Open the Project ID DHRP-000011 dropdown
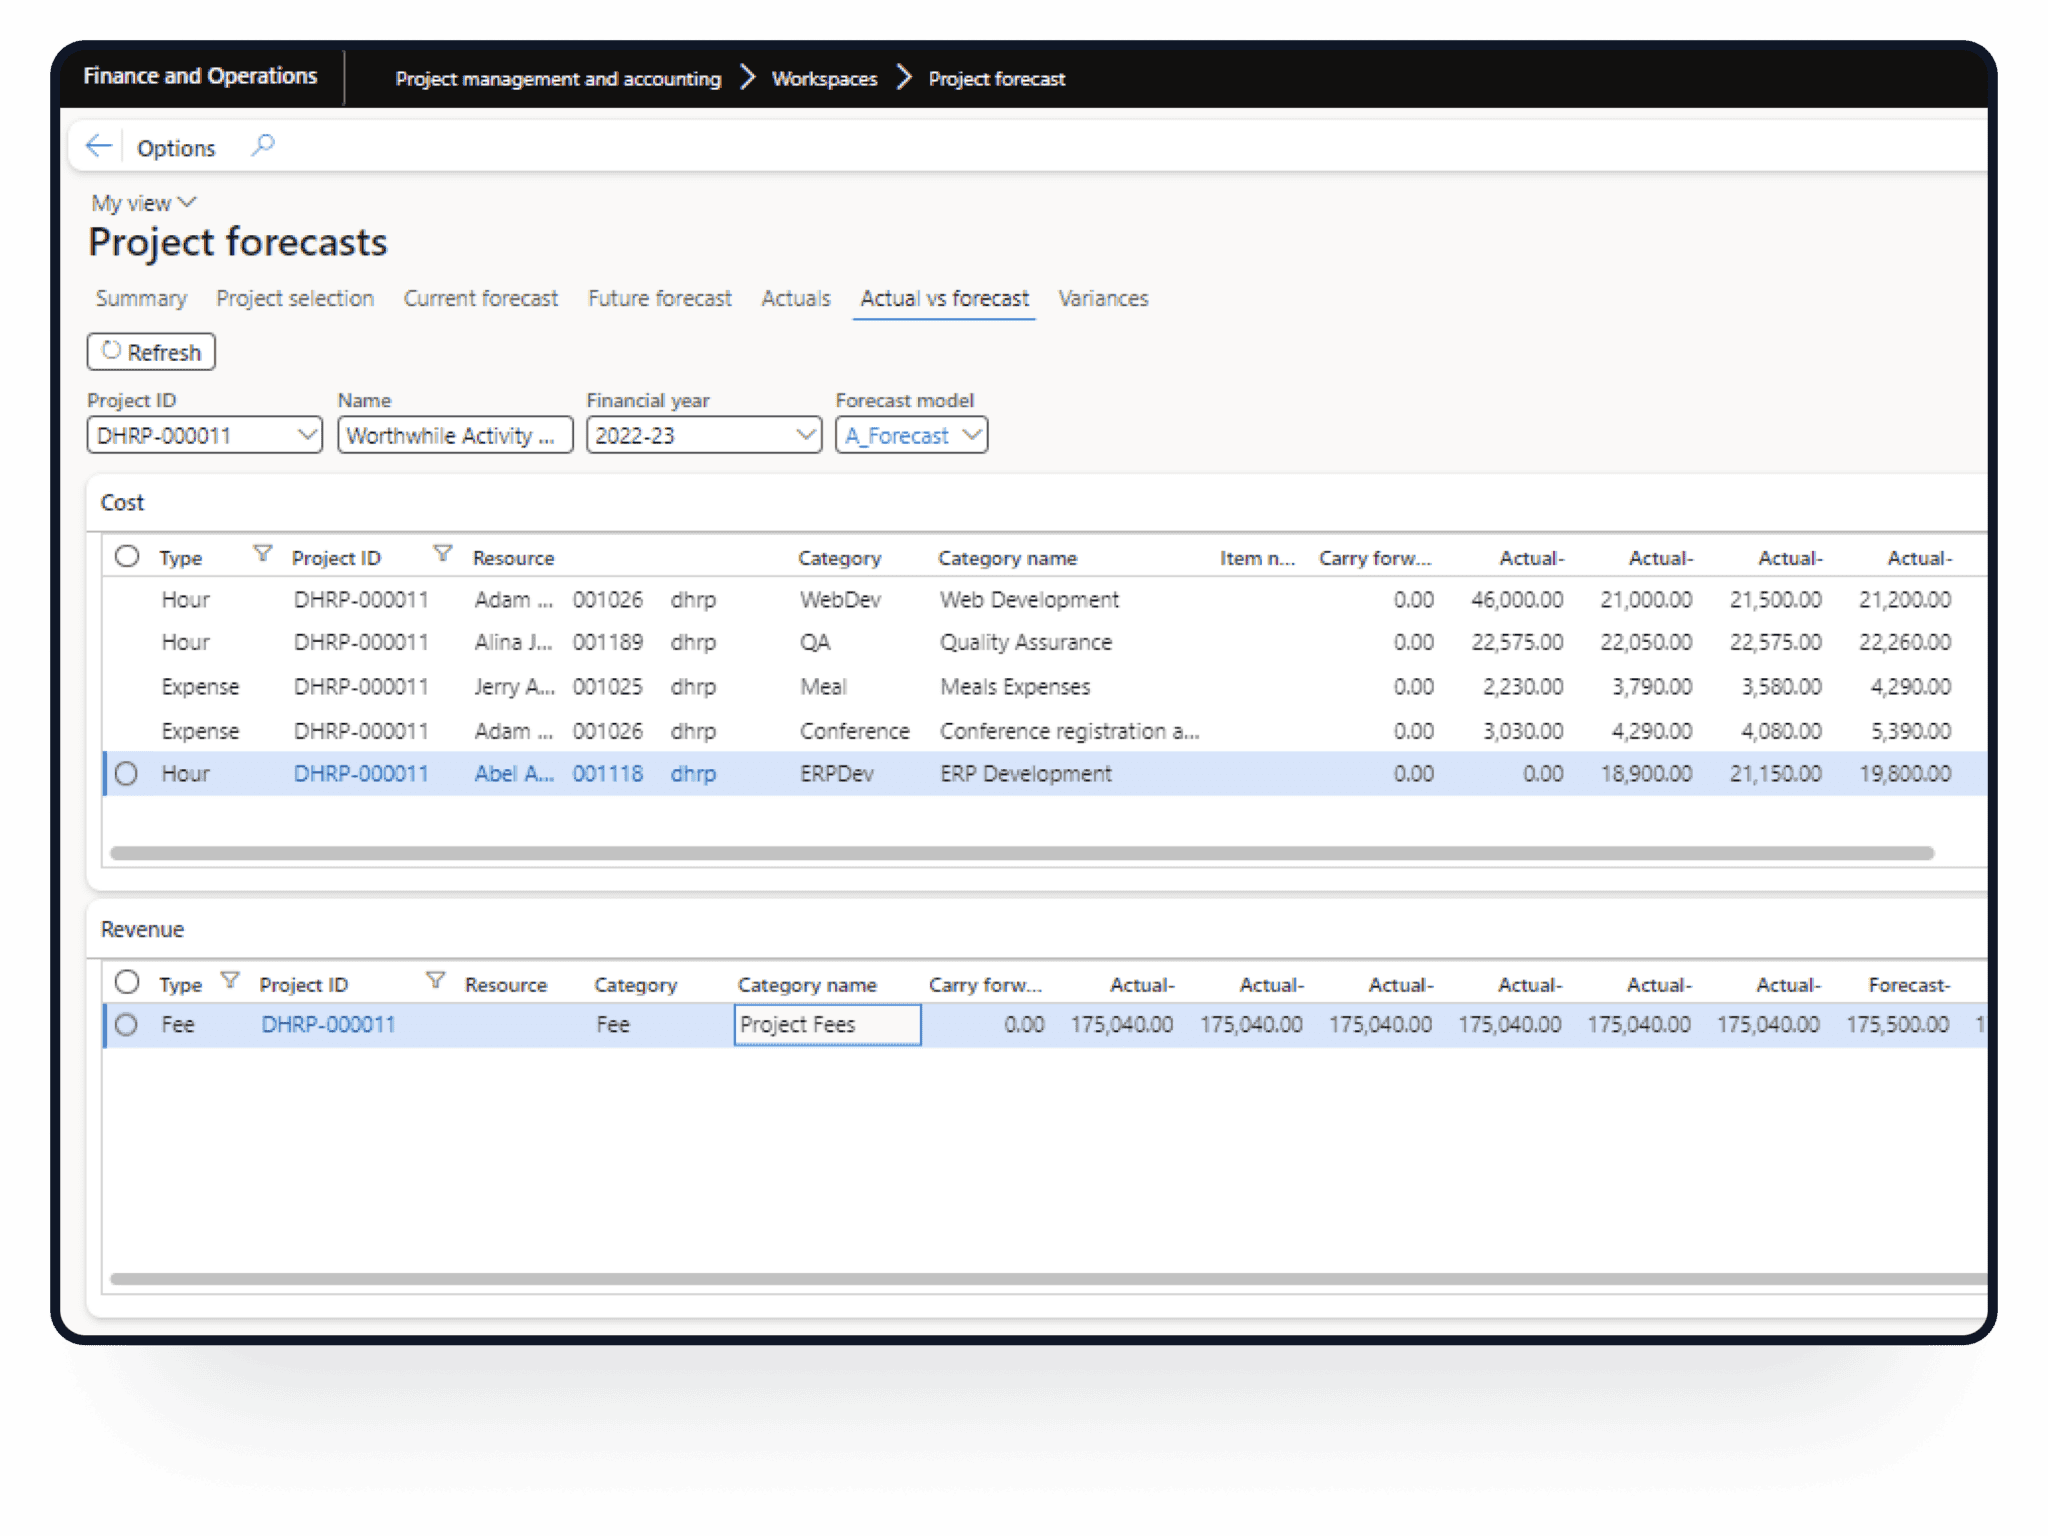 pyautogui.click(x=205, y=436)
